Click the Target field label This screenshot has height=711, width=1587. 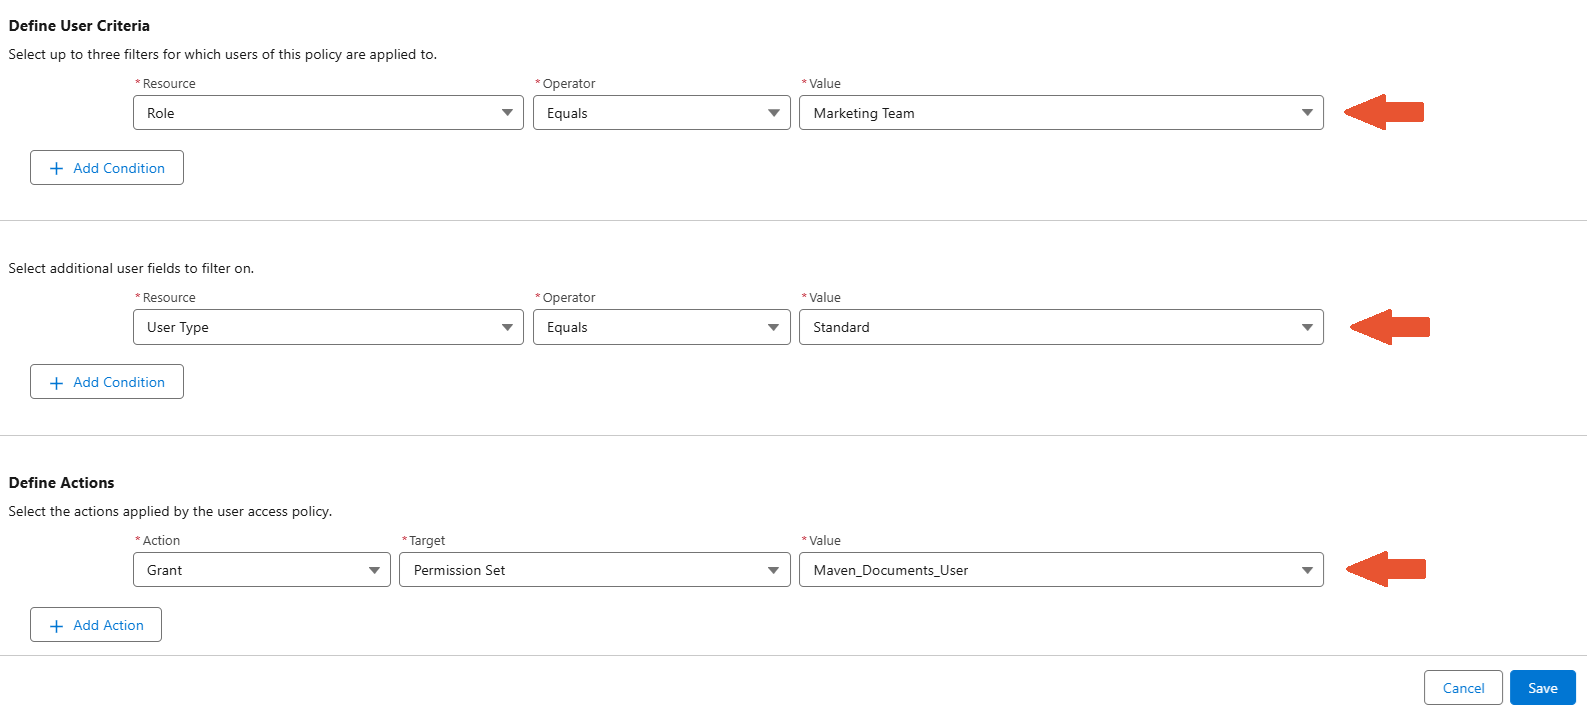(x=427, y=541)
